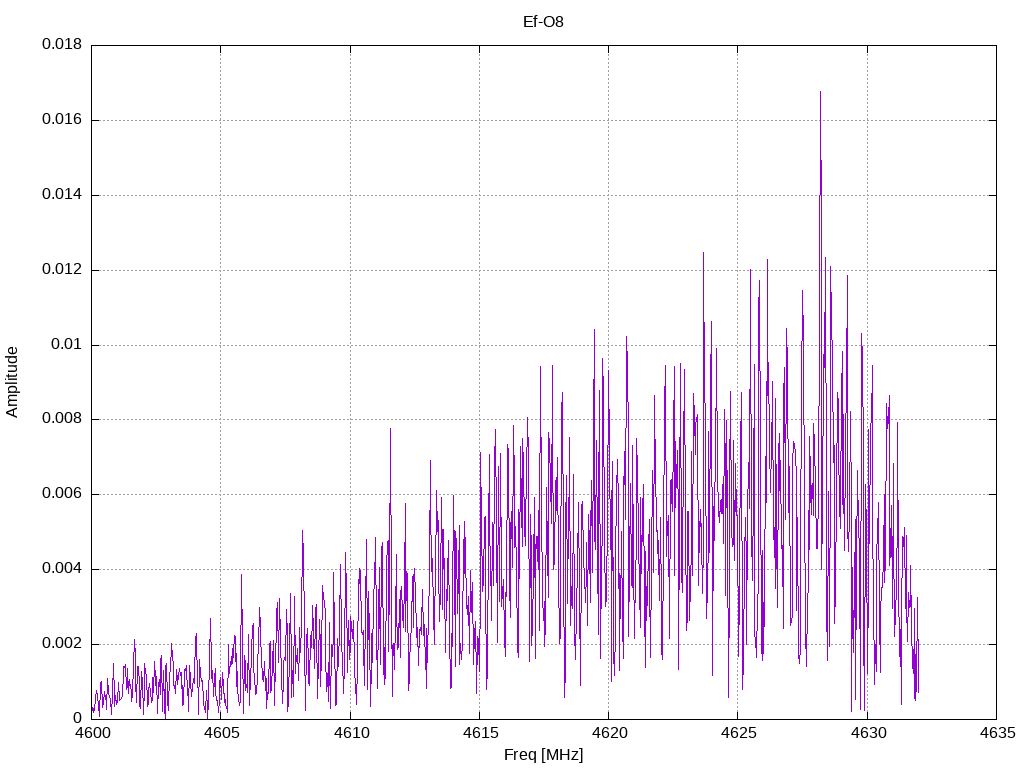
Task: Click the 4630 x-axis tick label
Action: tap(868, 733)
